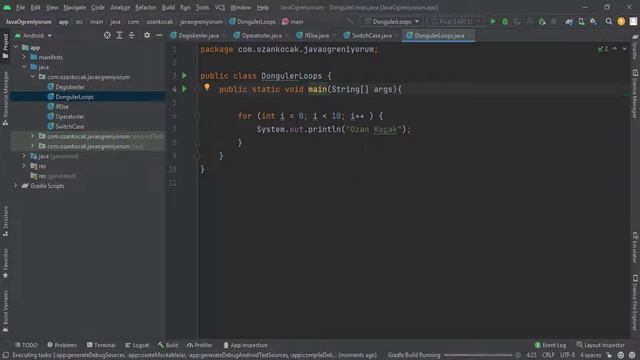Open the Refactor menu
Viewport: 640px width, 360px height.
[146, 7]
